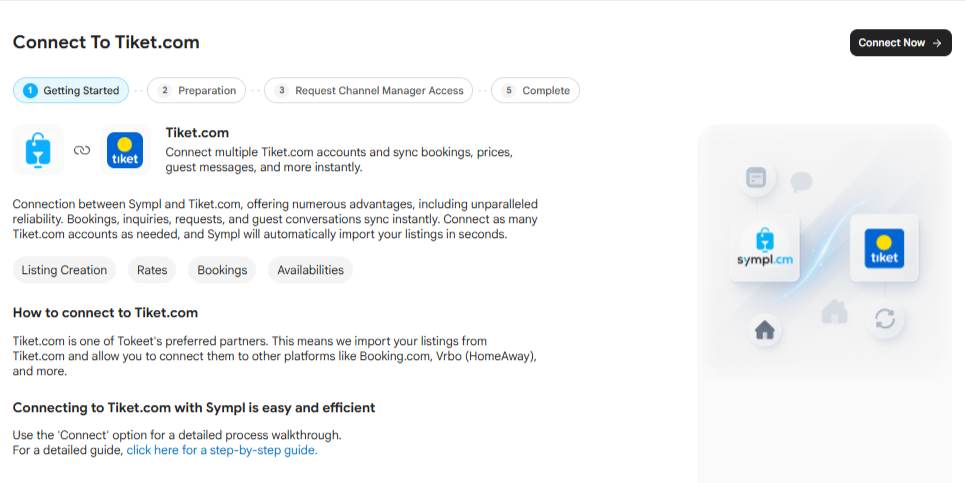This screenshot has height=483, width=966.
Task: Jump to the Complete step
Action: pos(535,91)
